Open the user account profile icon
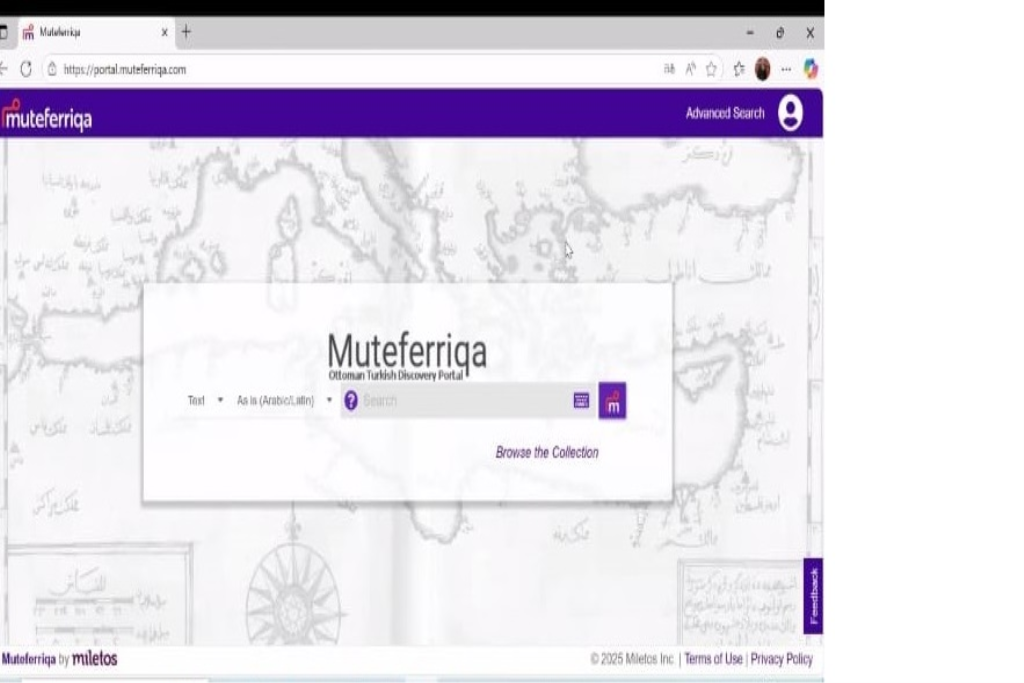Image resolution: width=1024 pixels, height=683 pixels. pyautogui.click(x=790, y=113)
